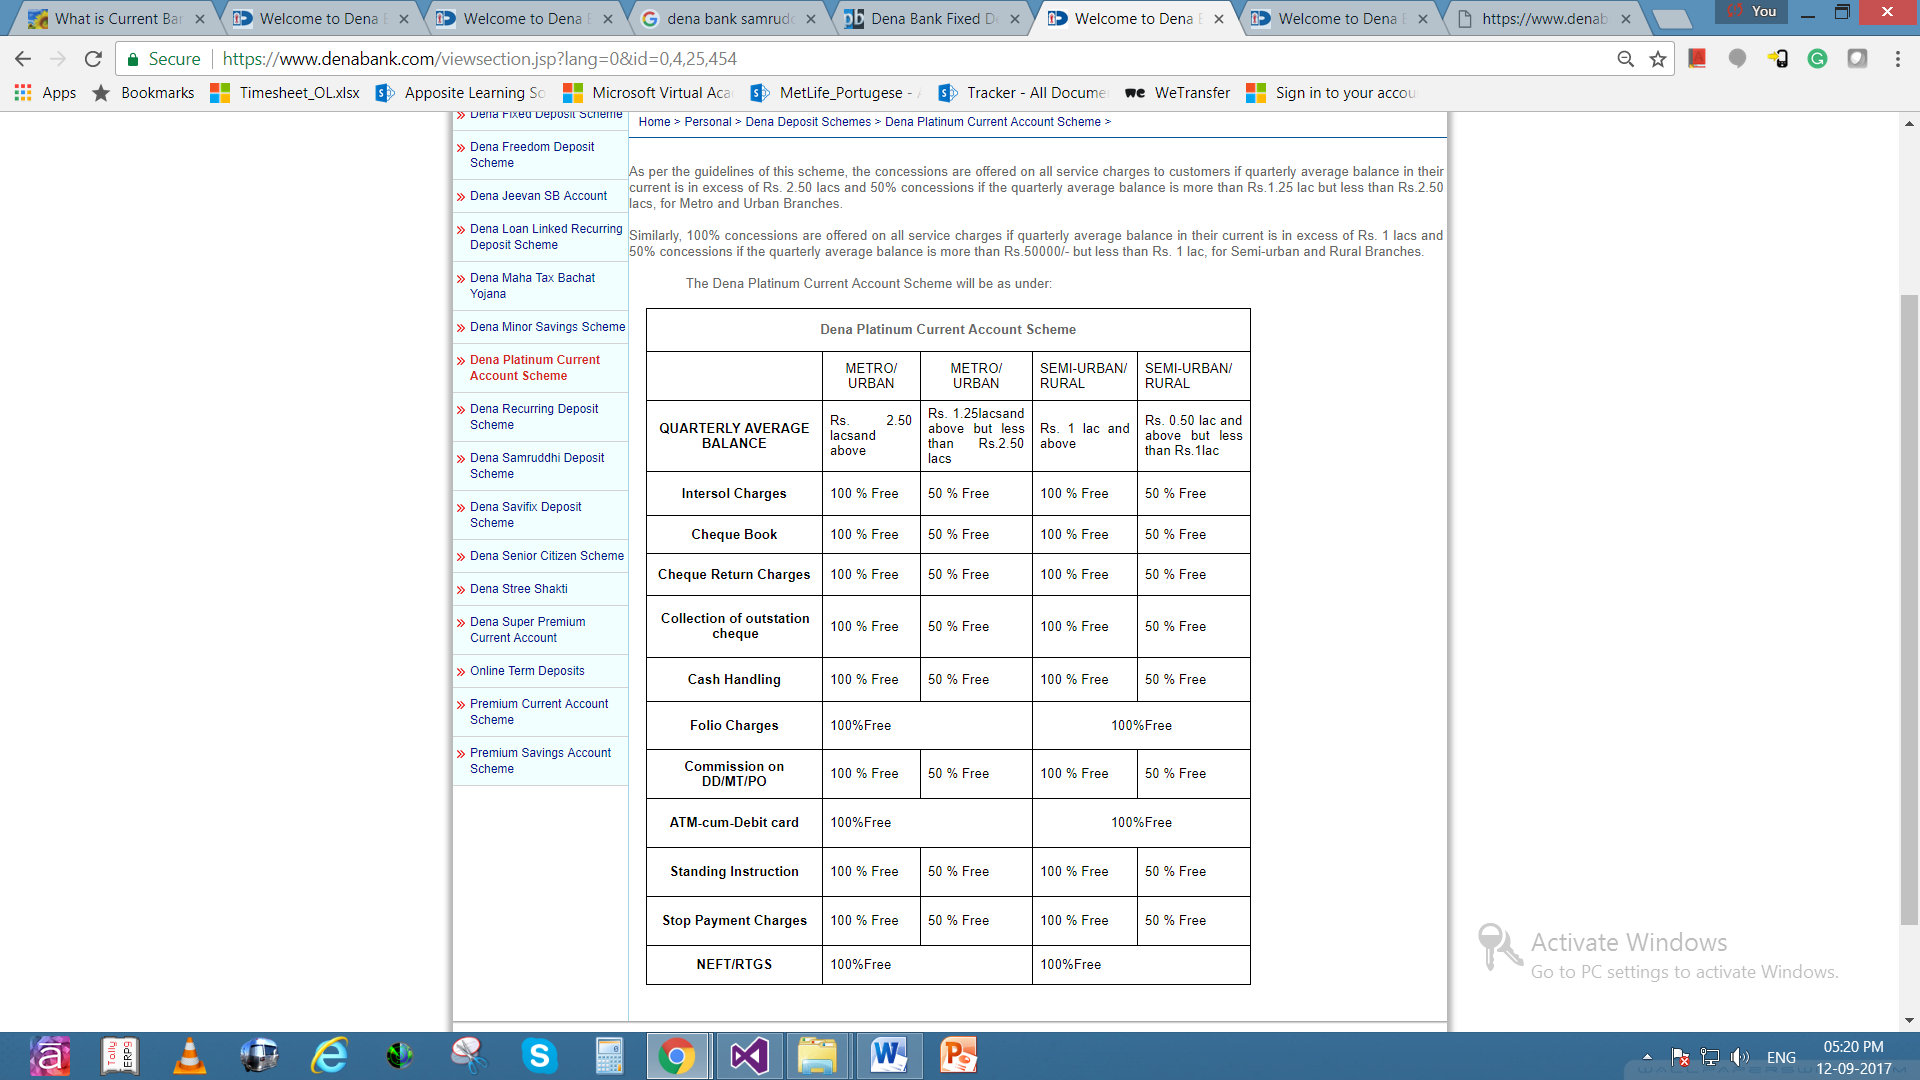Open WeTransfer bookmark
Image resolution: width=1920 pixels, height=1080 pixels.
(1177, 93)
